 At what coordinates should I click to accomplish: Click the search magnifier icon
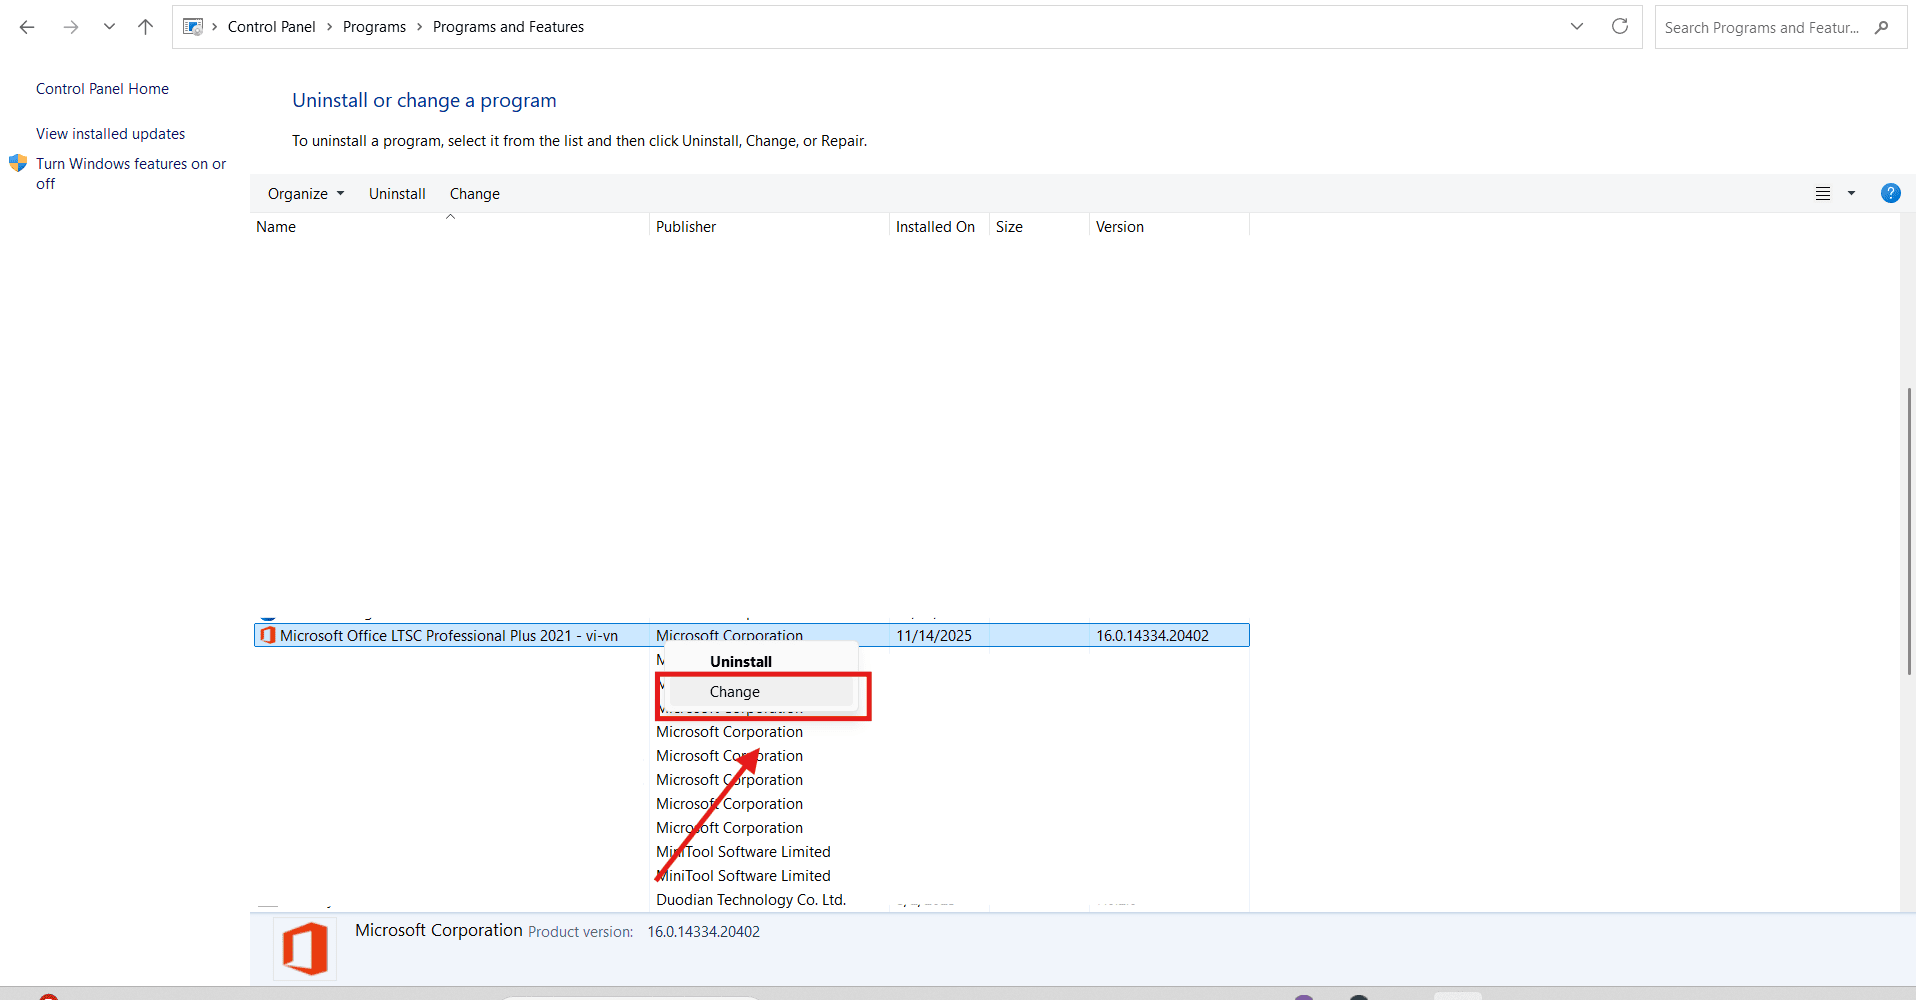pos(1882,28)
